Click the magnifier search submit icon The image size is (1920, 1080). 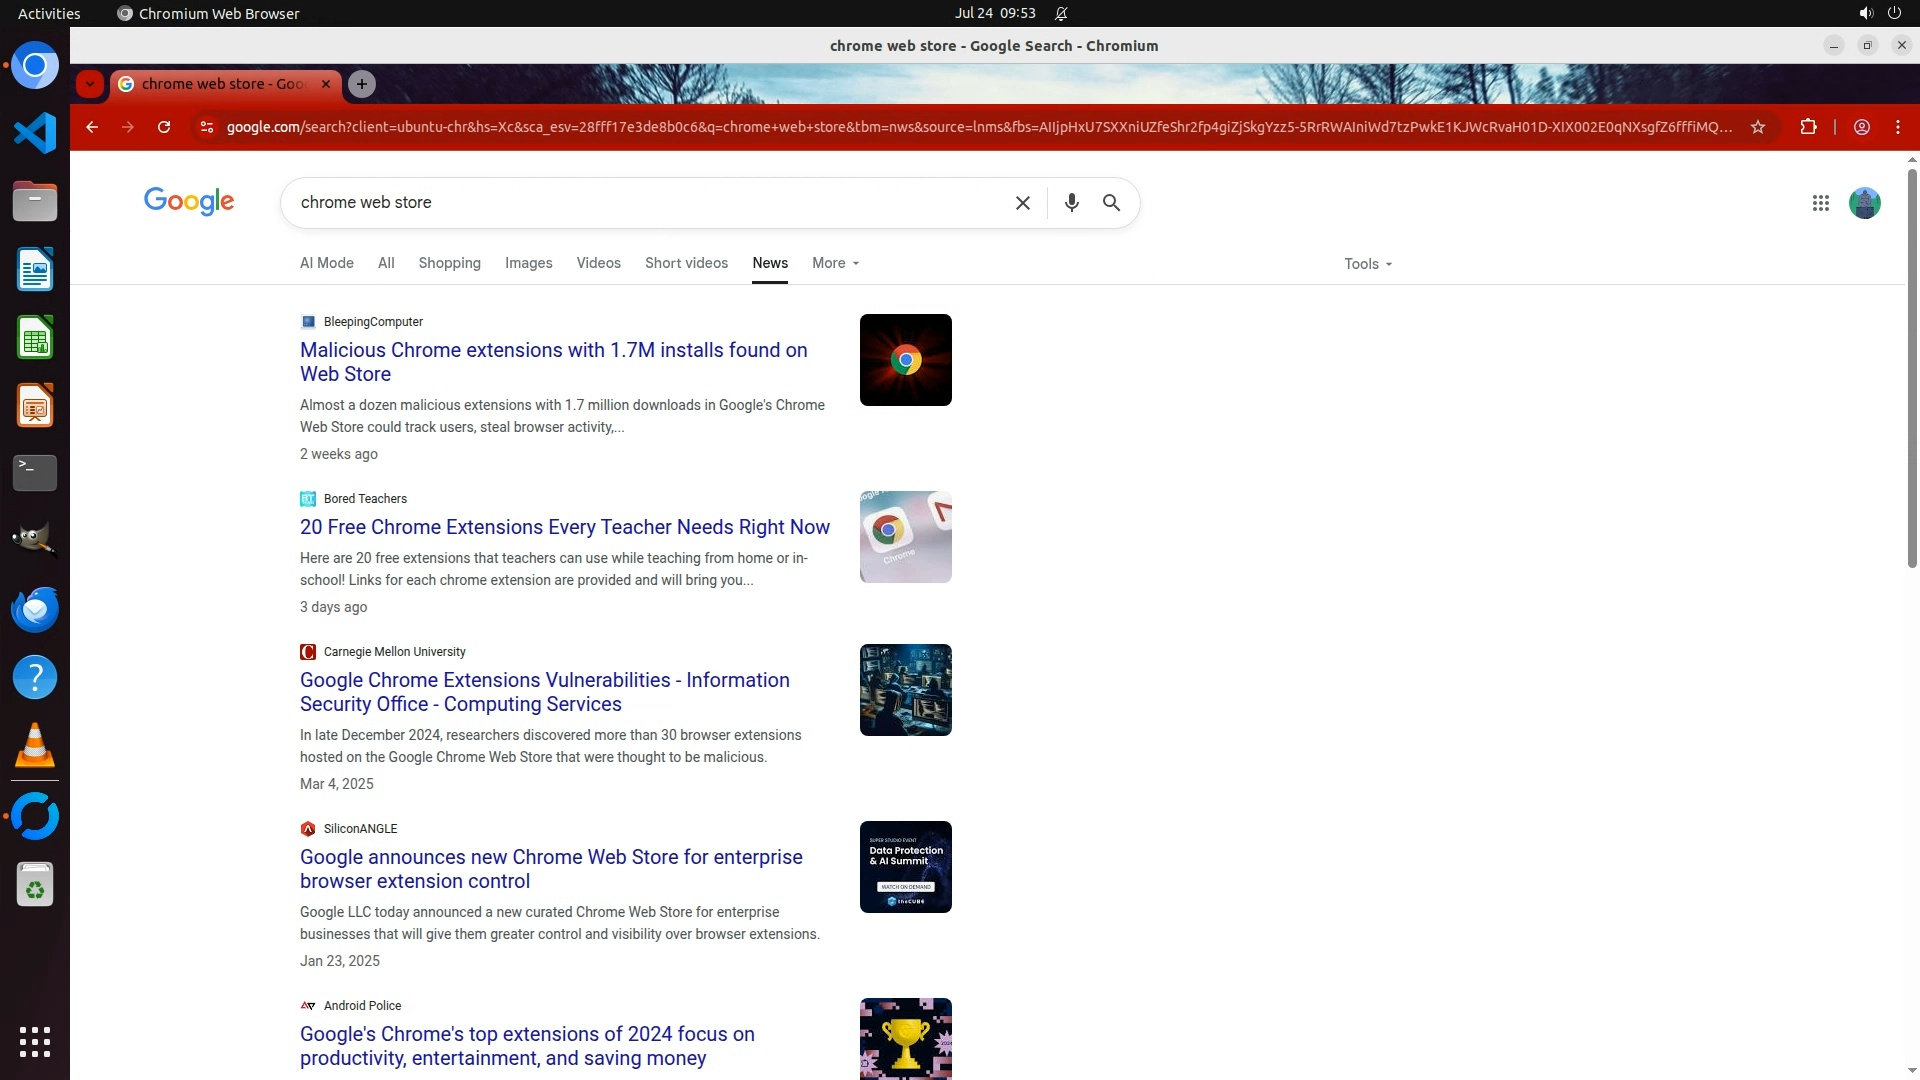click(1111, 202)
